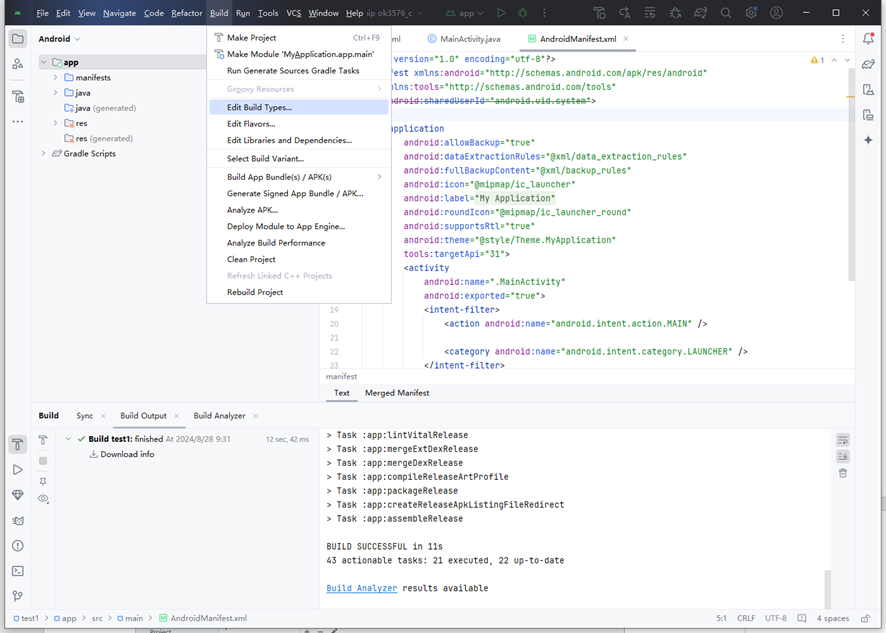Open the Gemini sparkle icon
This screenshot has width=886, height=633.
coord(868,140)
